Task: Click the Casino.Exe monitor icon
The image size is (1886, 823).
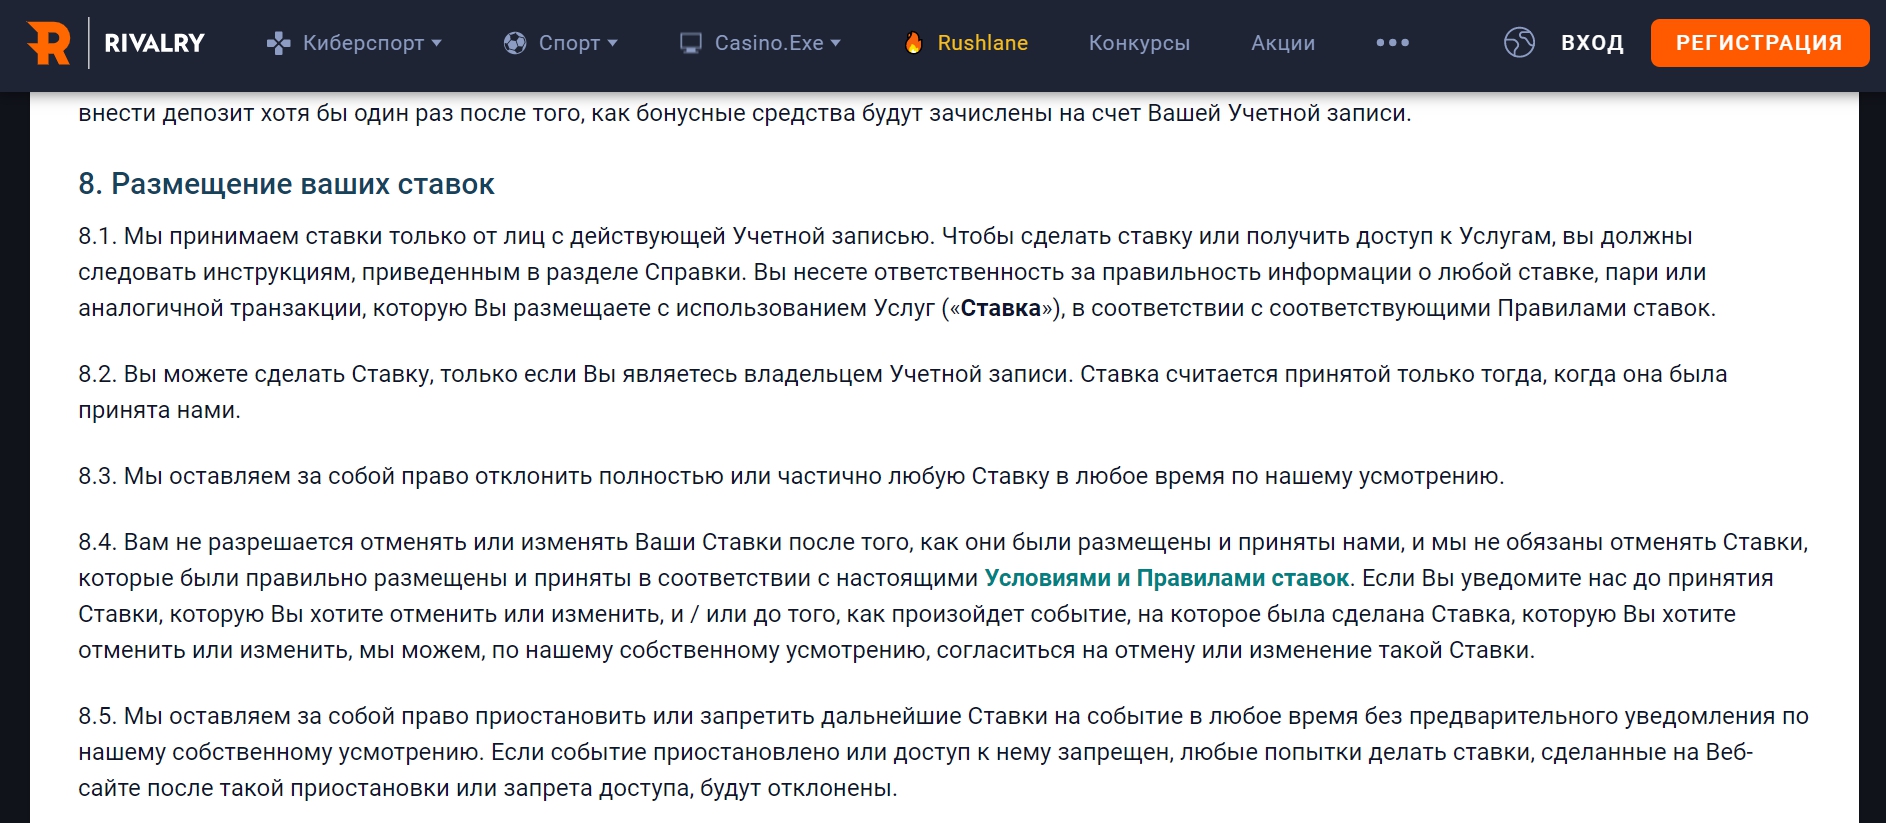Action: tap(691, 43)
